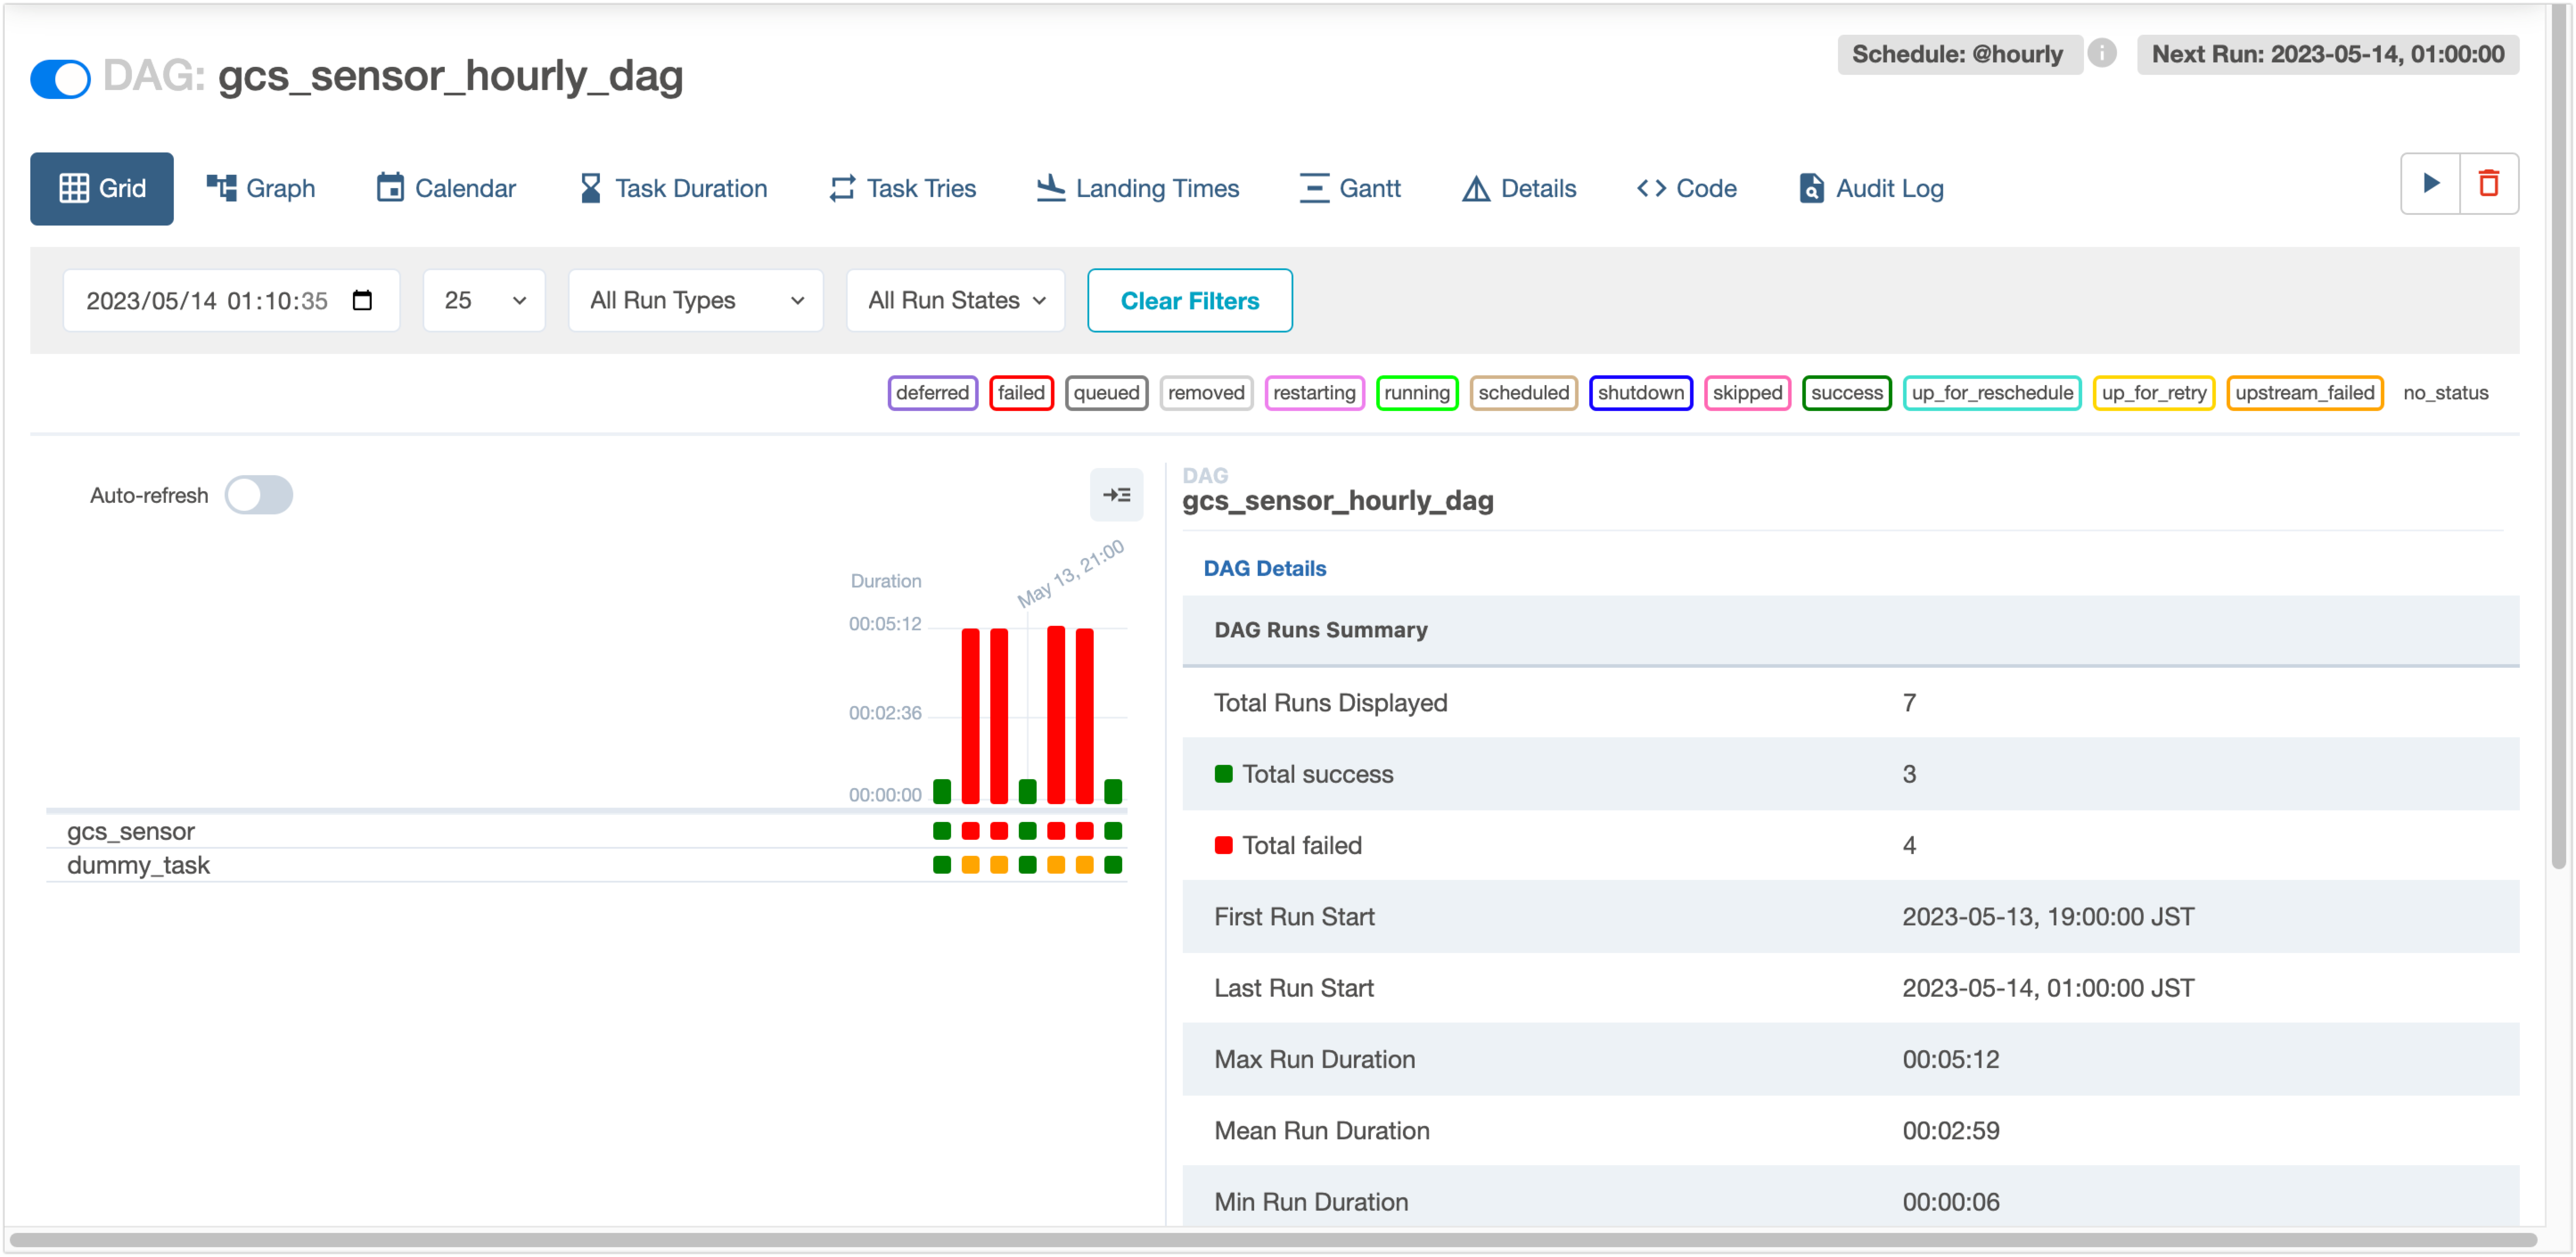Open the Code view
This screenshot has height=1257, width=2576.
(x=1687, y=188)
